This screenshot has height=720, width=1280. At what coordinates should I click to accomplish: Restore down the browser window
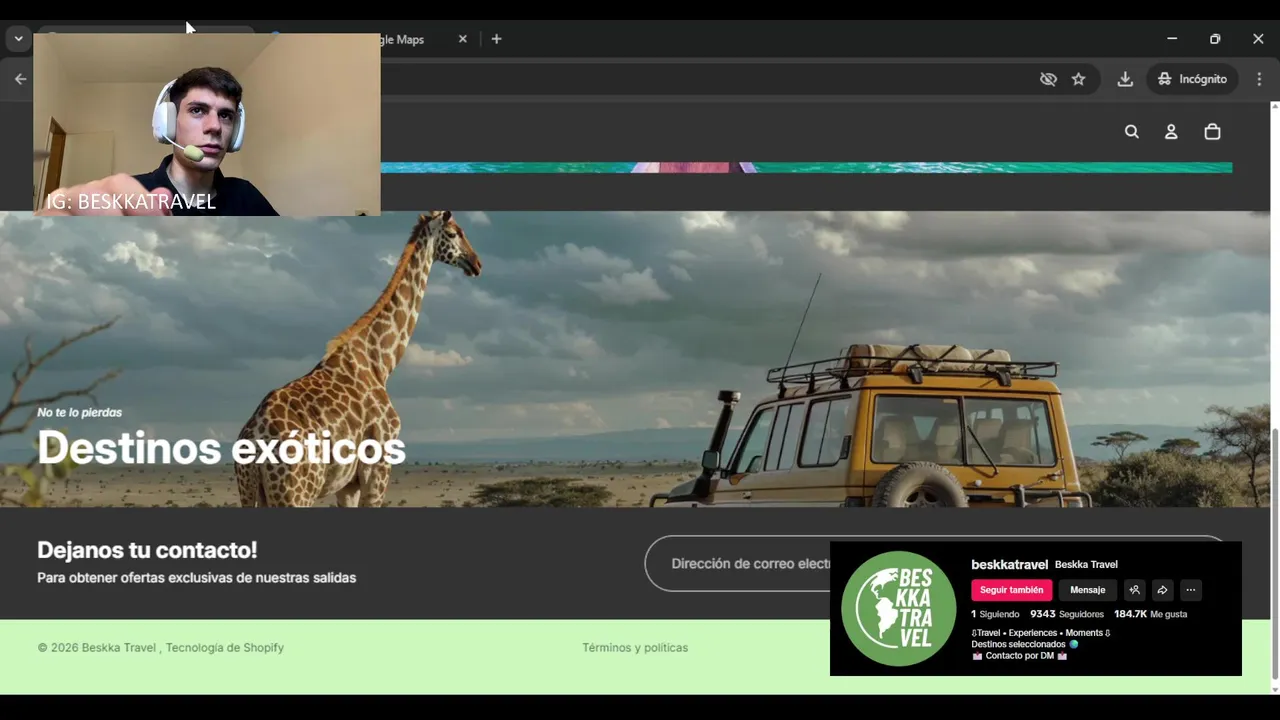1215,39
